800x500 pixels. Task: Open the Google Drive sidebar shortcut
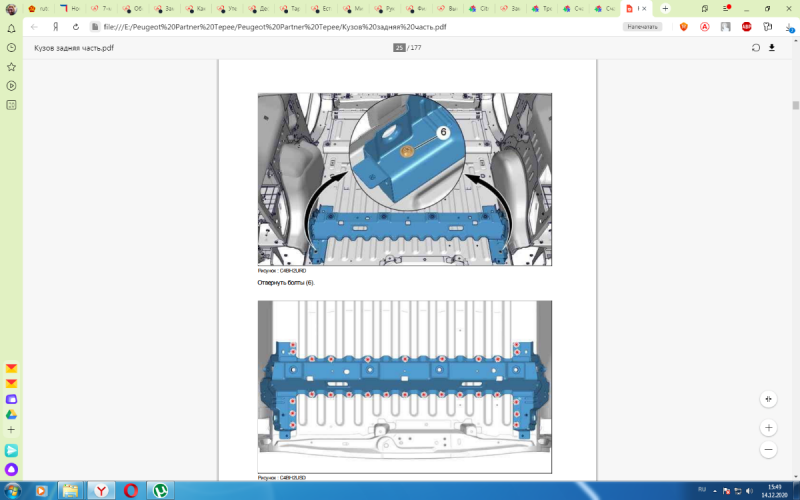click(11, 414)
